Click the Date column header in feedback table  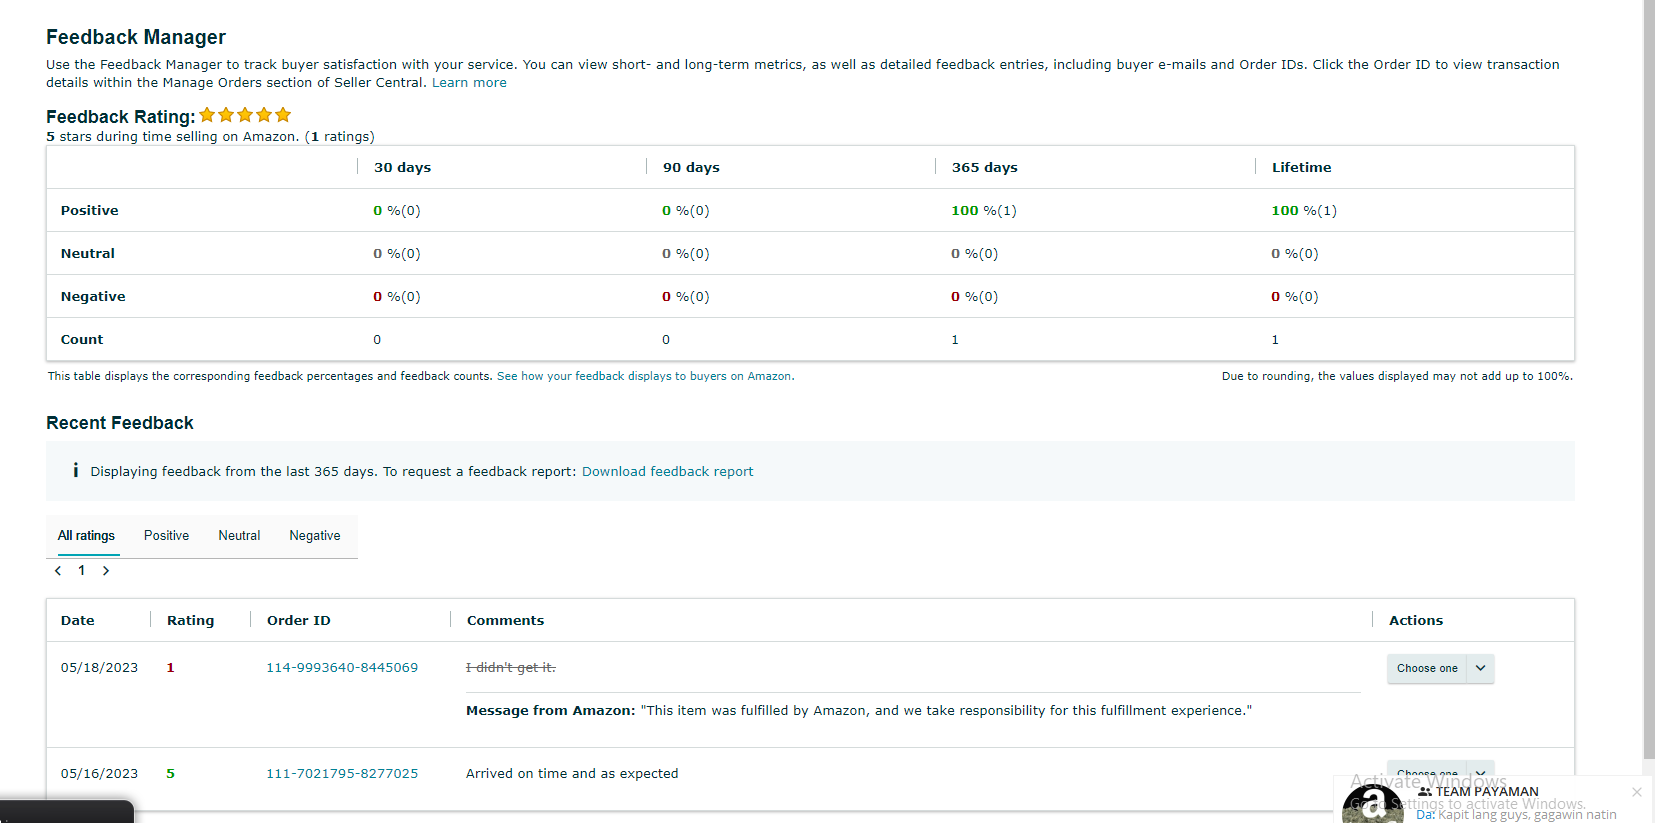(x=77, y=620)
